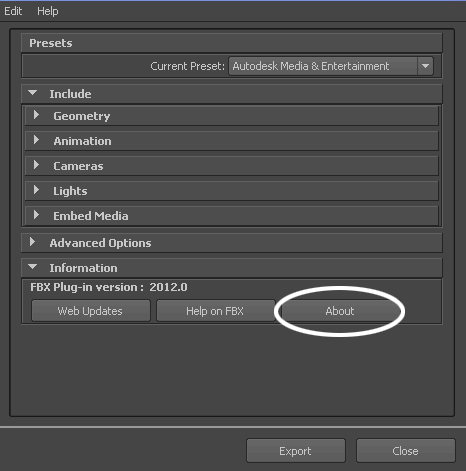Image resolution: width=466 pixels, height=471 pixels.
Task: Collapse the Information section triangle
Action: point(33,267)
